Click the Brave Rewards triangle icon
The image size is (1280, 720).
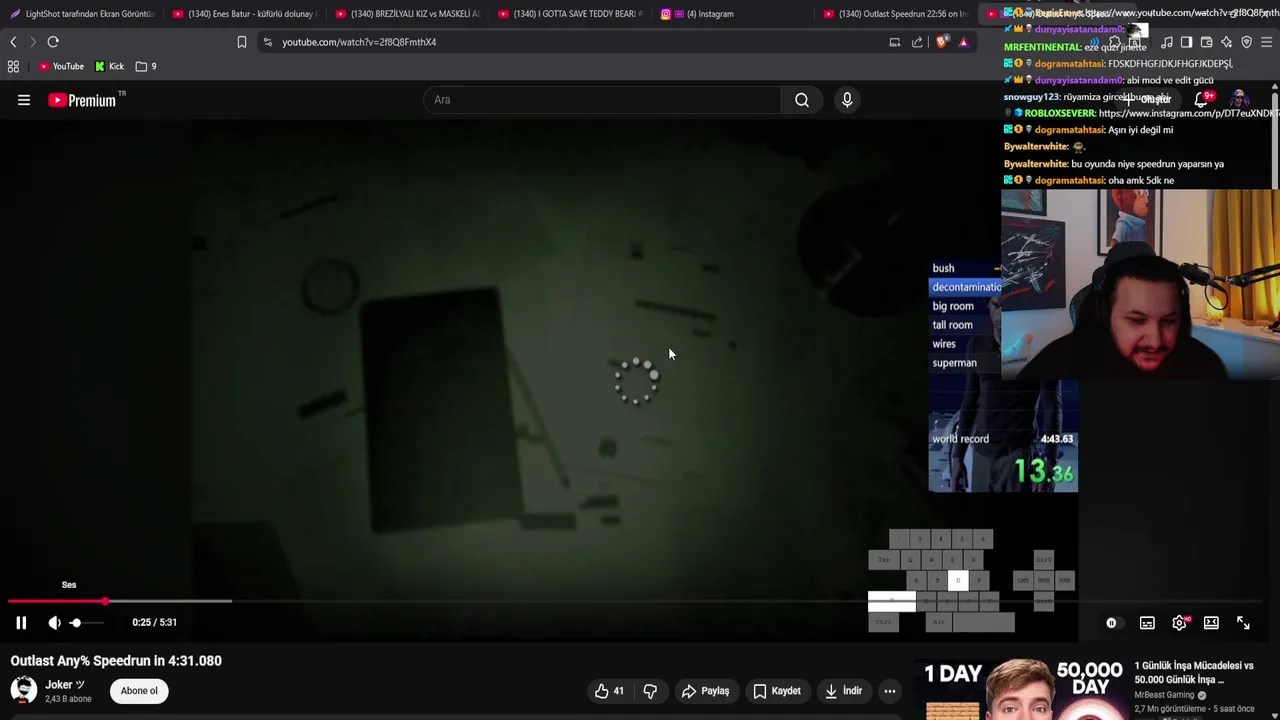963,42
